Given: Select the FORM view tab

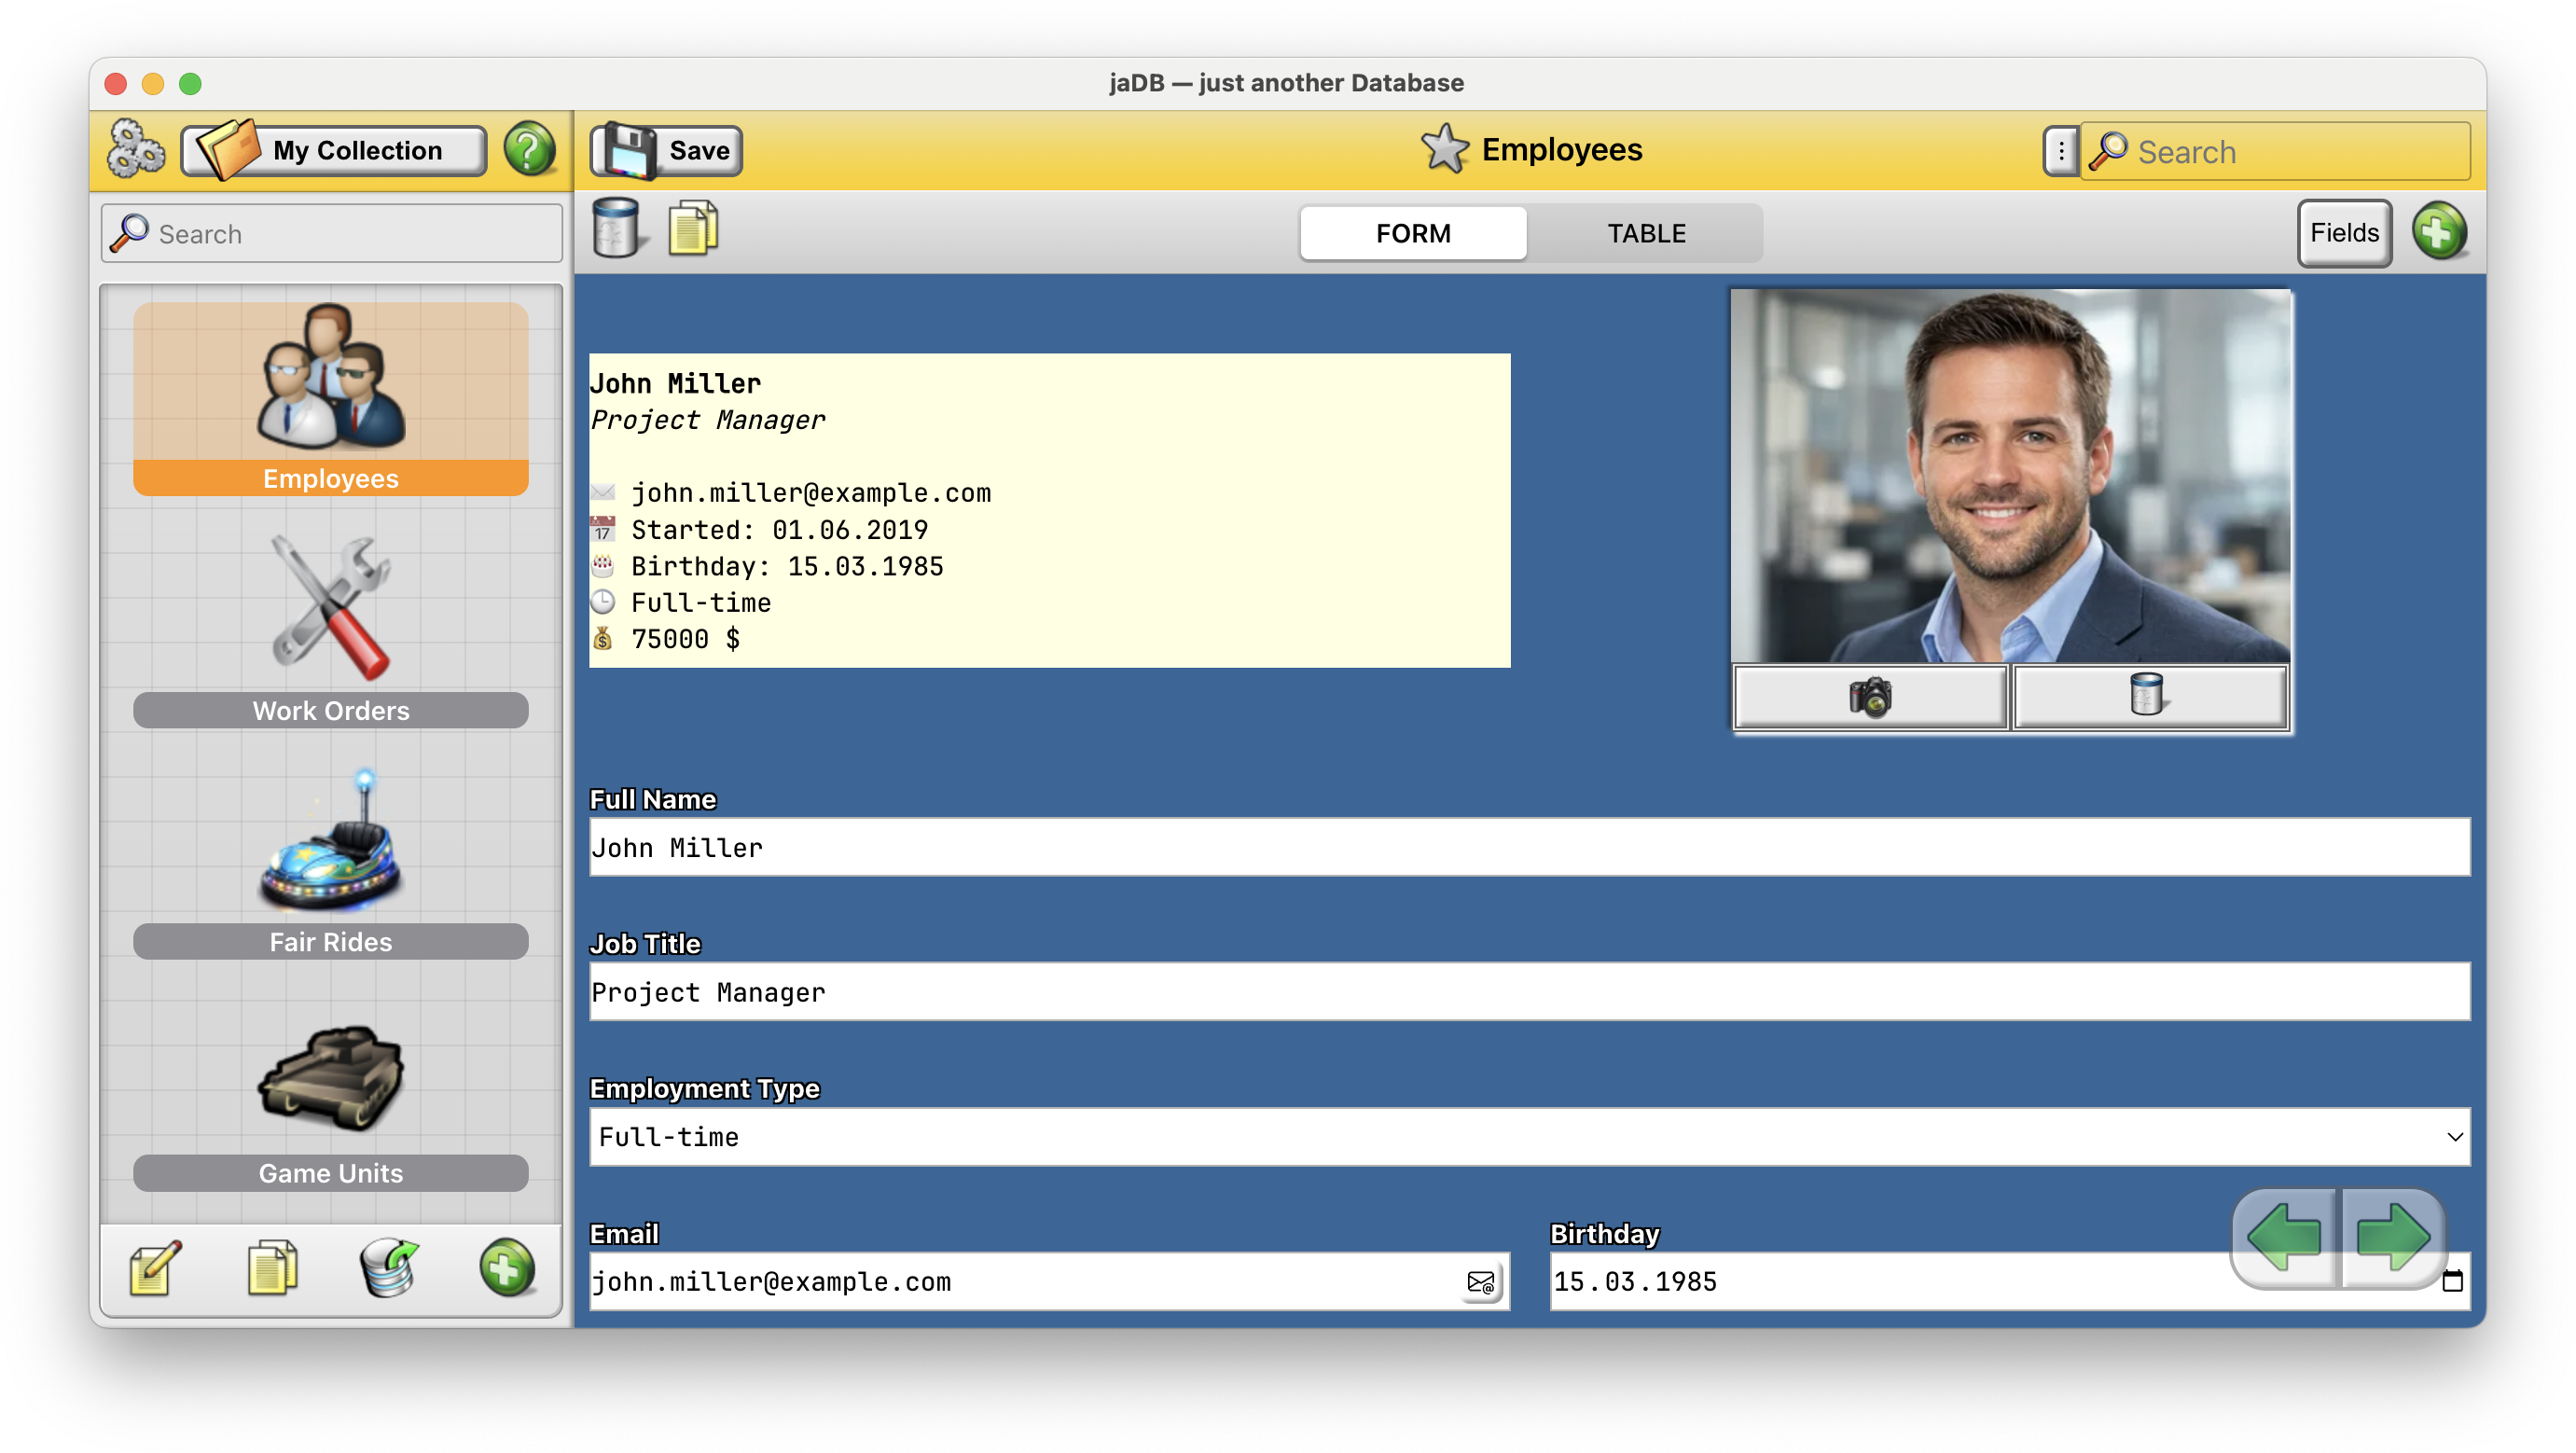Looking at the screenshot, I should pyautogui.click(x=1413, y=233).
